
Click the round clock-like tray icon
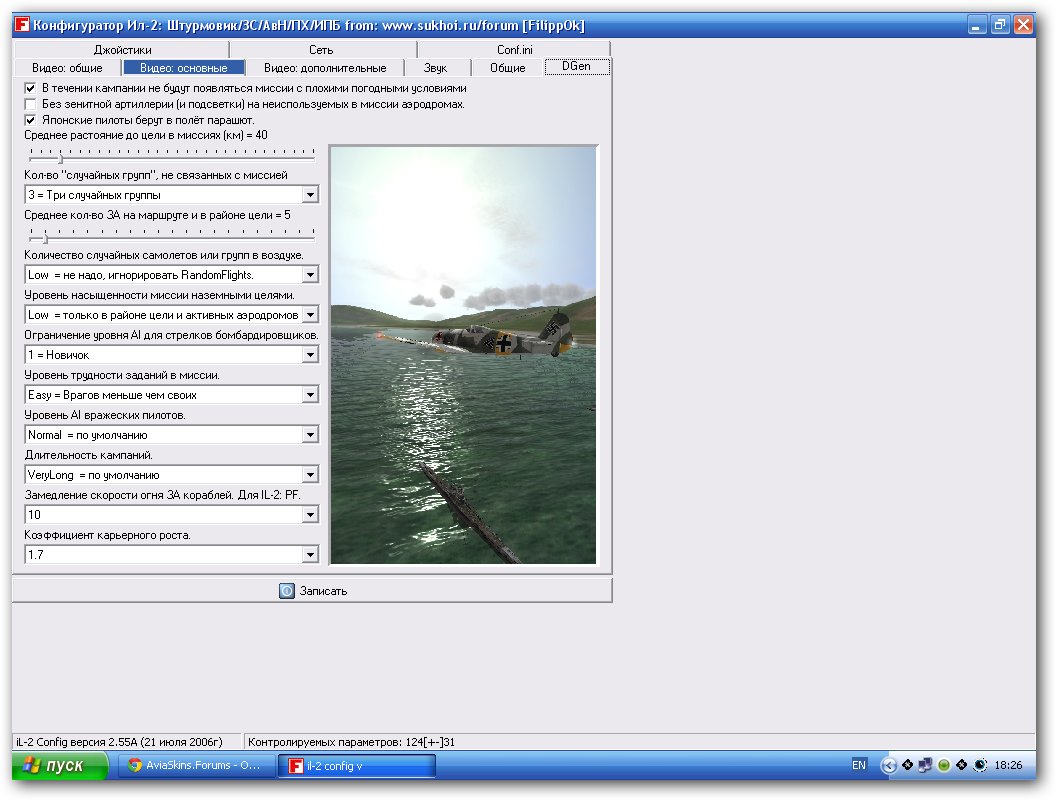coord(980,765)
